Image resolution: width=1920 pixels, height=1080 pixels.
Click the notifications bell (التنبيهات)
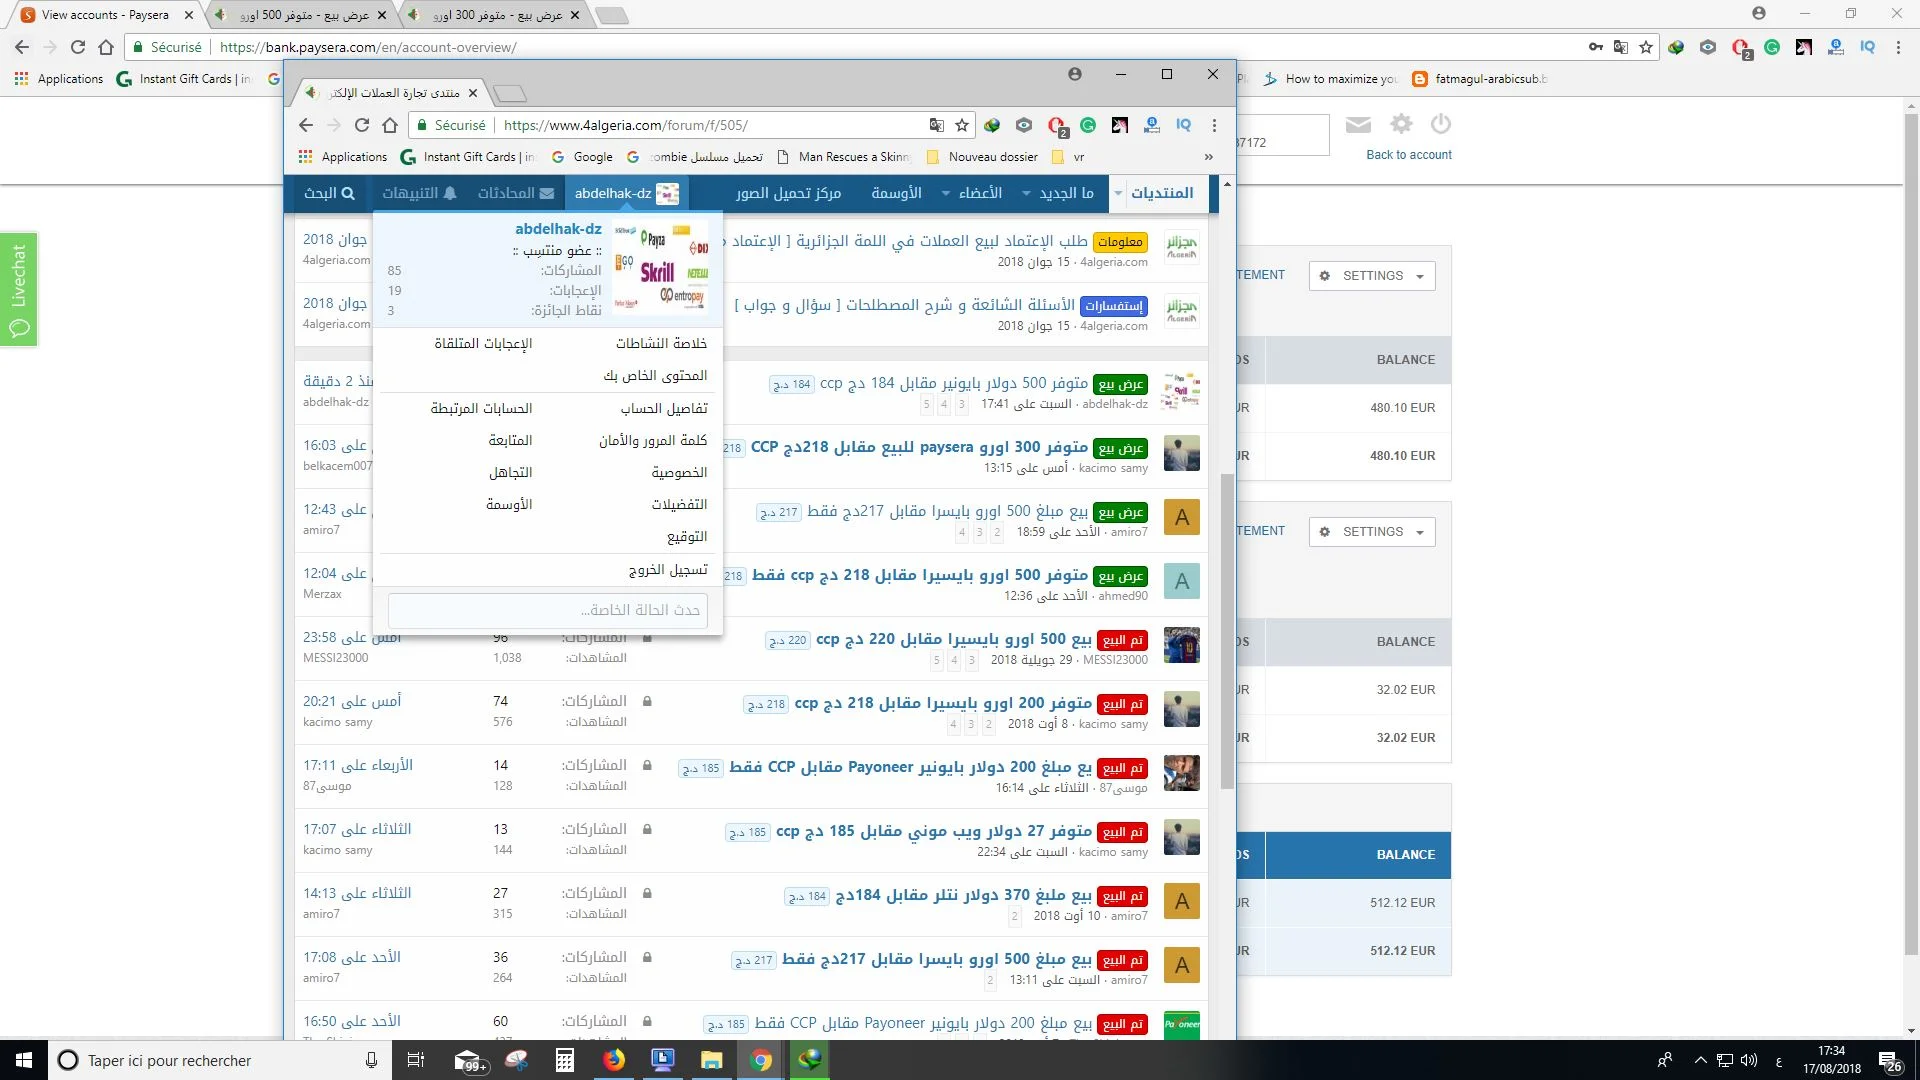(x=419, y=193)
